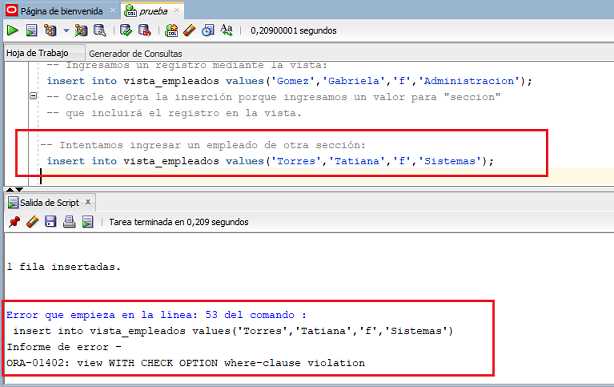
Task: Click the To Upper/Lower case Aa icon
Action: pyautogui.click(x=226, y=30)
